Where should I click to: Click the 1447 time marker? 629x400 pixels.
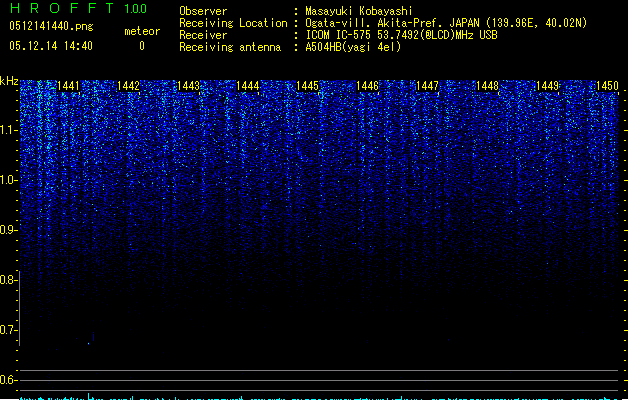coord(428,86)
